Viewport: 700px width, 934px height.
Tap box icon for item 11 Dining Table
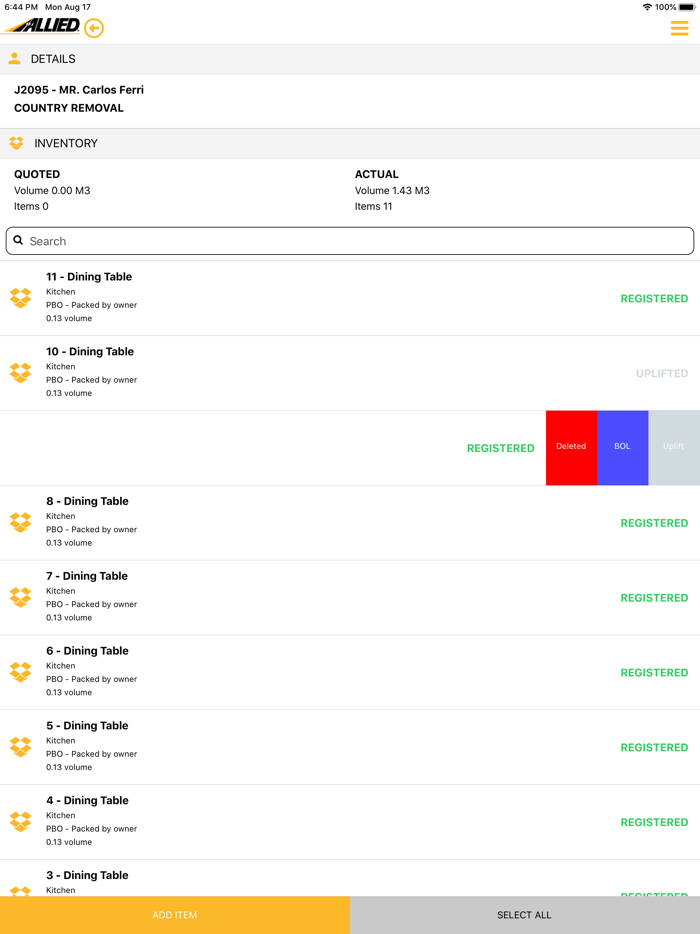[20, 298]
